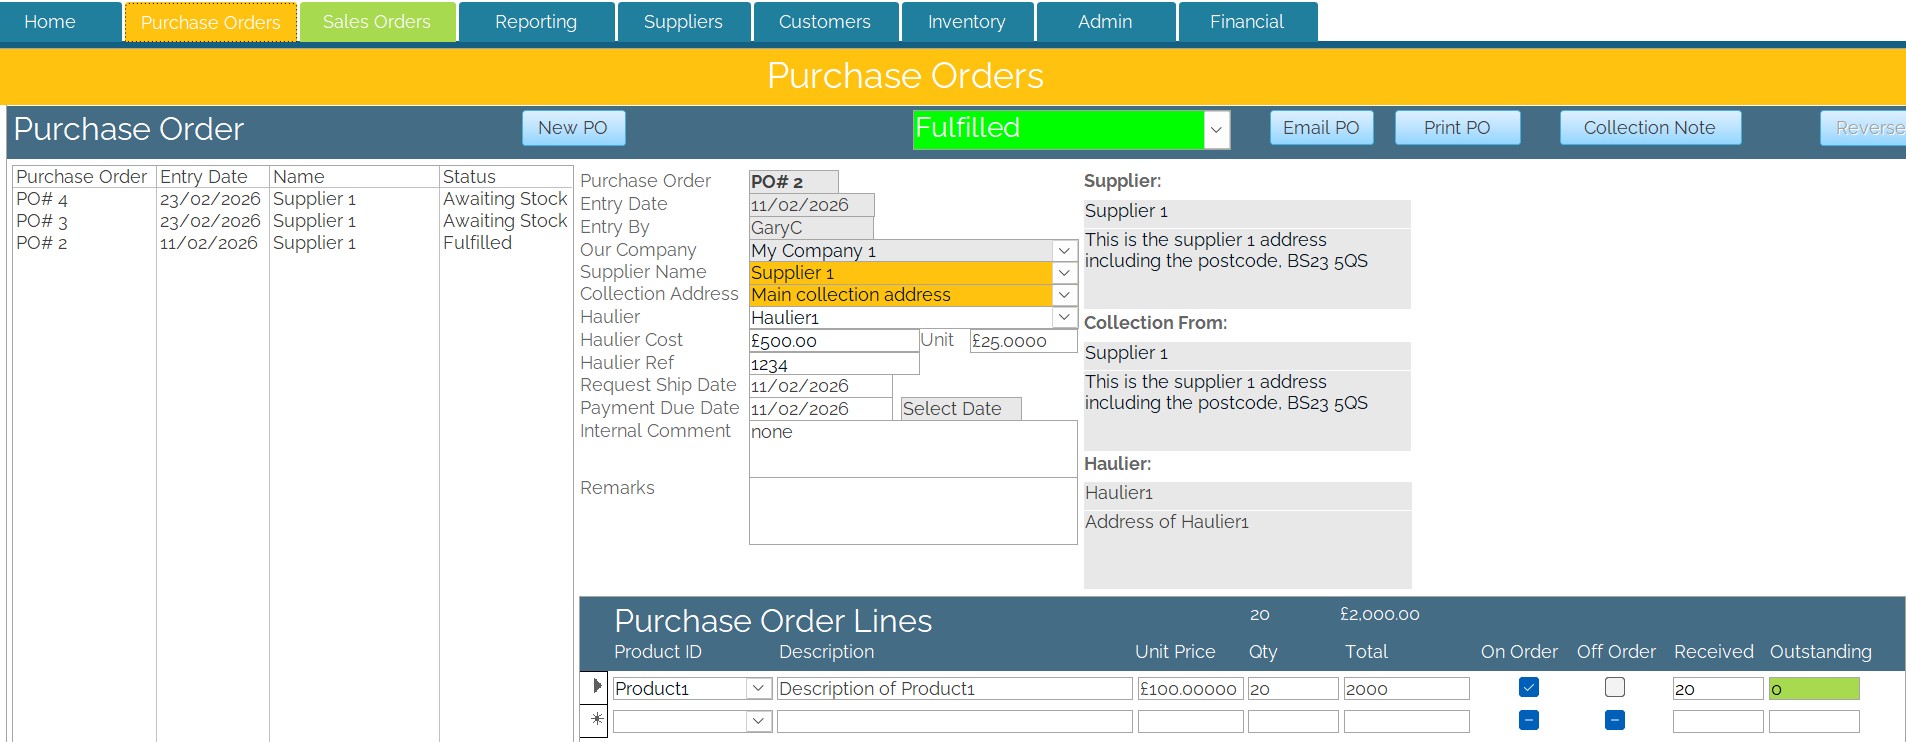This screenshot has width=1906, height=742.
Task: Open the Admin tab
Action: click(1105, 22)
